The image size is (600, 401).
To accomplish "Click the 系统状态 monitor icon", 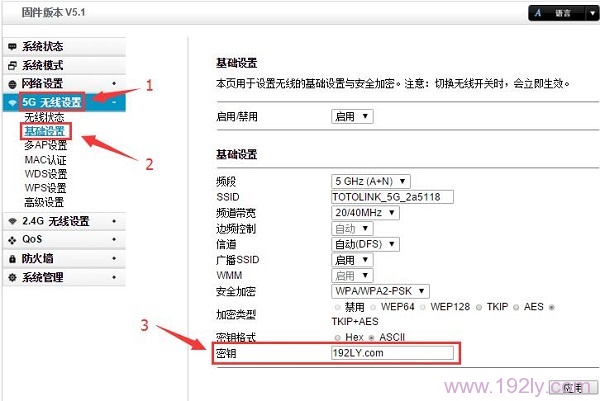I will (x=12, y=47).
